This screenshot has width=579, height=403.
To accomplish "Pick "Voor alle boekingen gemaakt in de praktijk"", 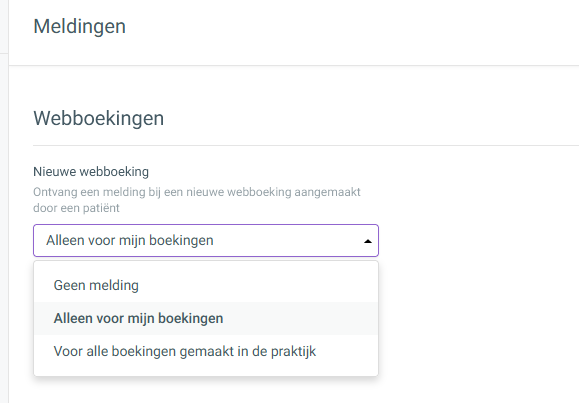I will pyautogui.click(x=206, y=351).
